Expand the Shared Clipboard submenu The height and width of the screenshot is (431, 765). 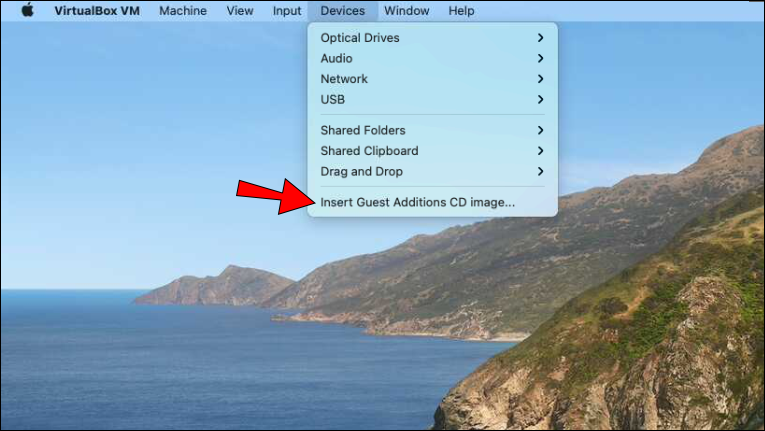(x=432, y=151)
